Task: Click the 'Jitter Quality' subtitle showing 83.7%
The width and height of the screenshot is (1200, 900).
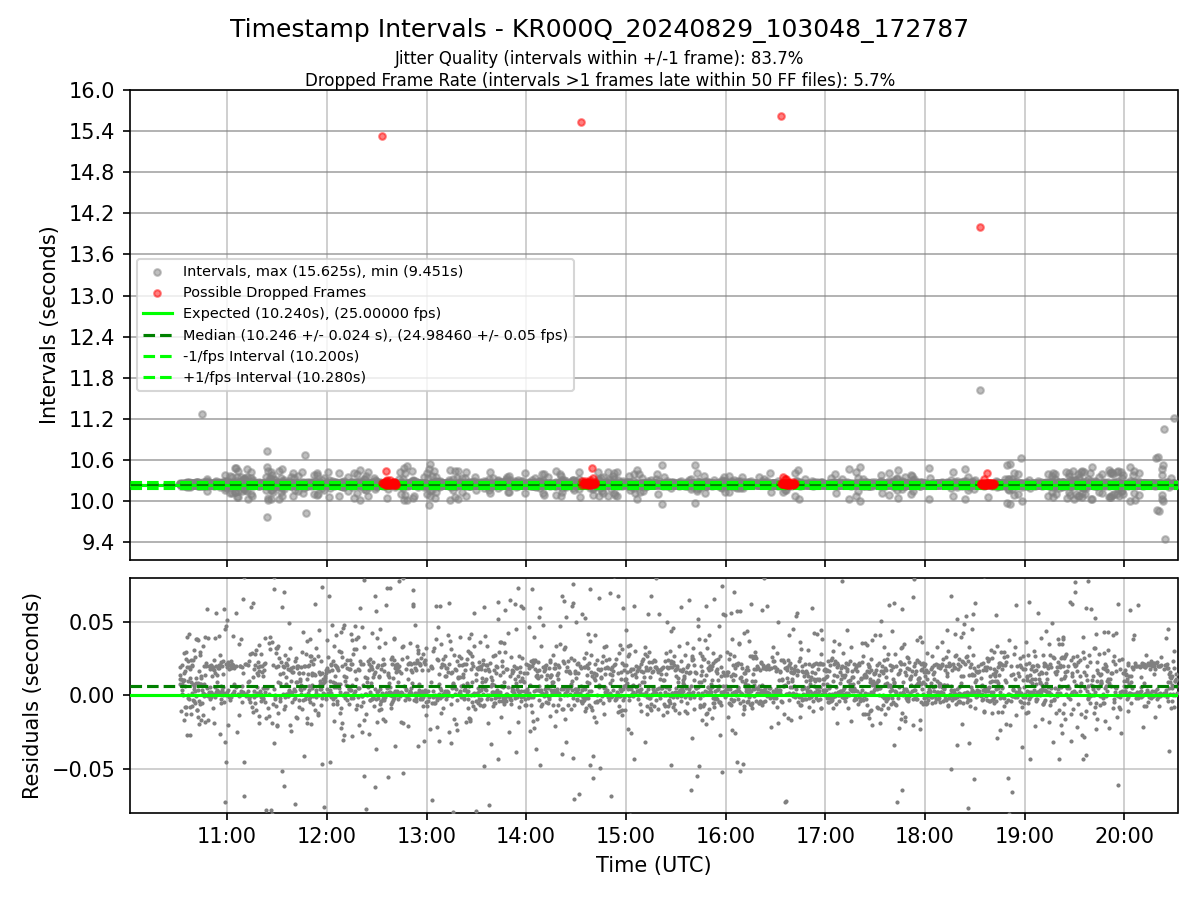Action: (x=599, y=58)
